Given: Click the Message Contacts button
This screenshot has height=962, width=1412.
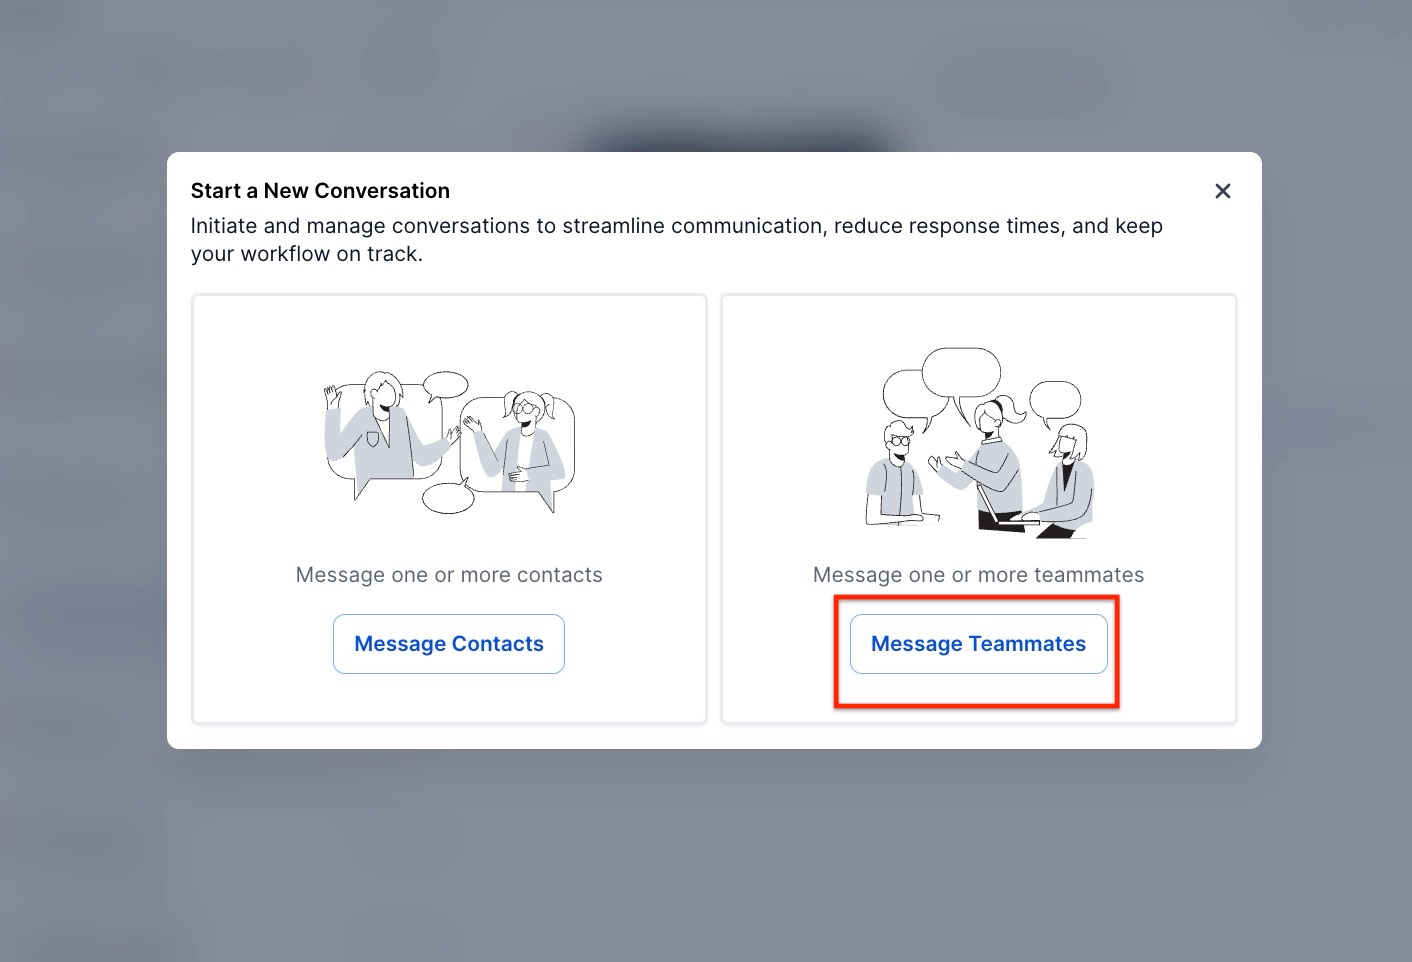Looking at the screenshot, I should pos(449,644).
